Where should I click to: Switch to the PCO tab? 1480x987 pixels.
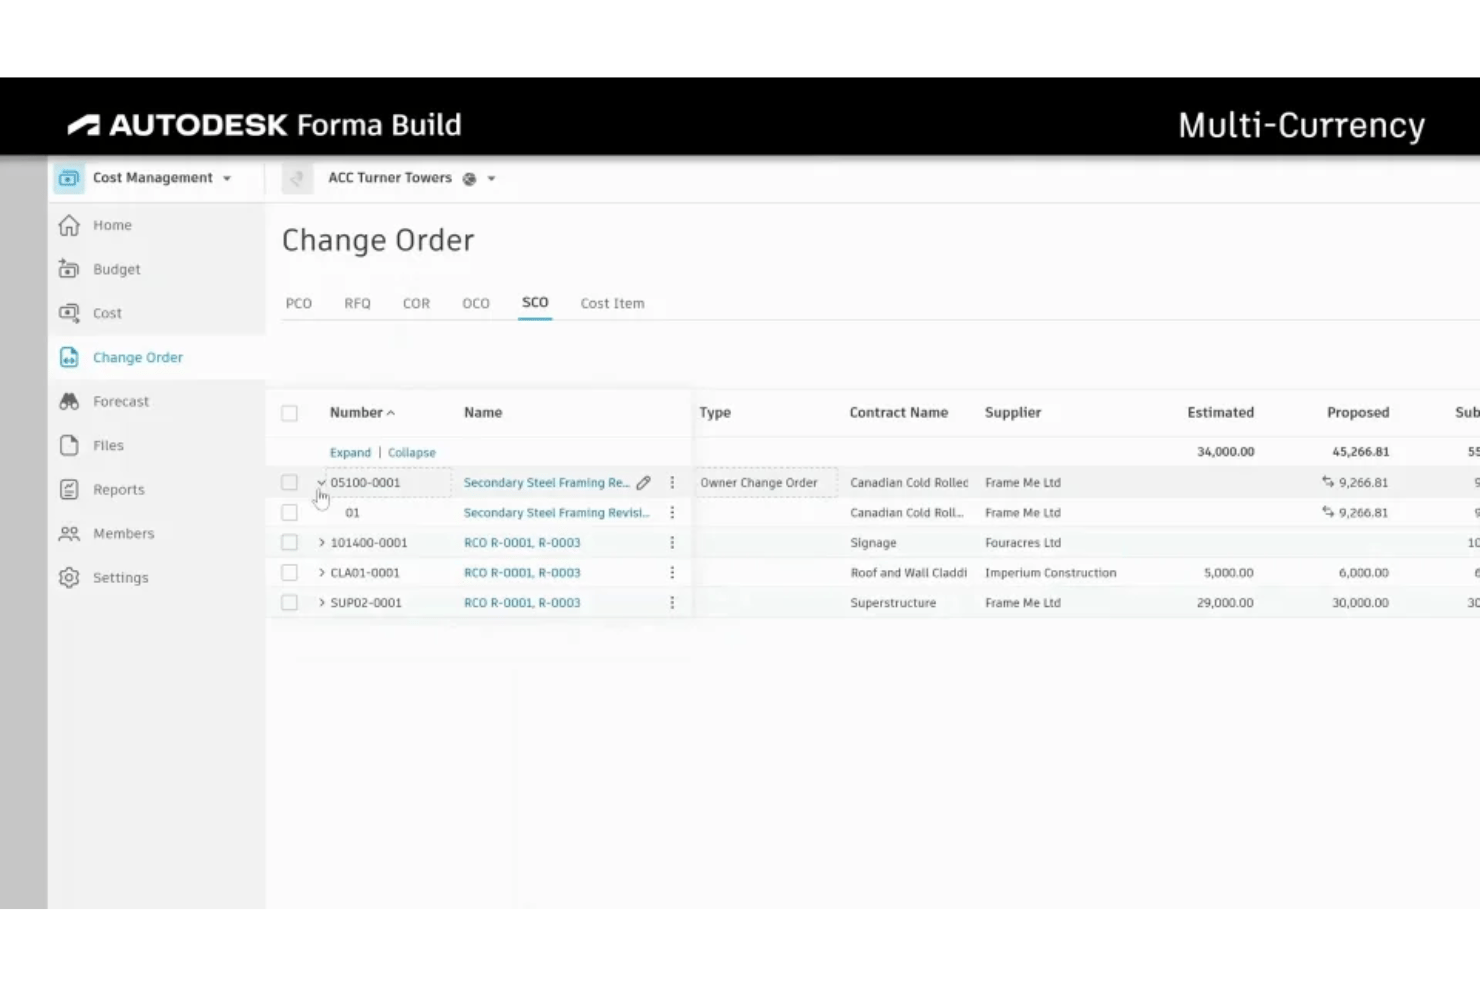(298, 303)
